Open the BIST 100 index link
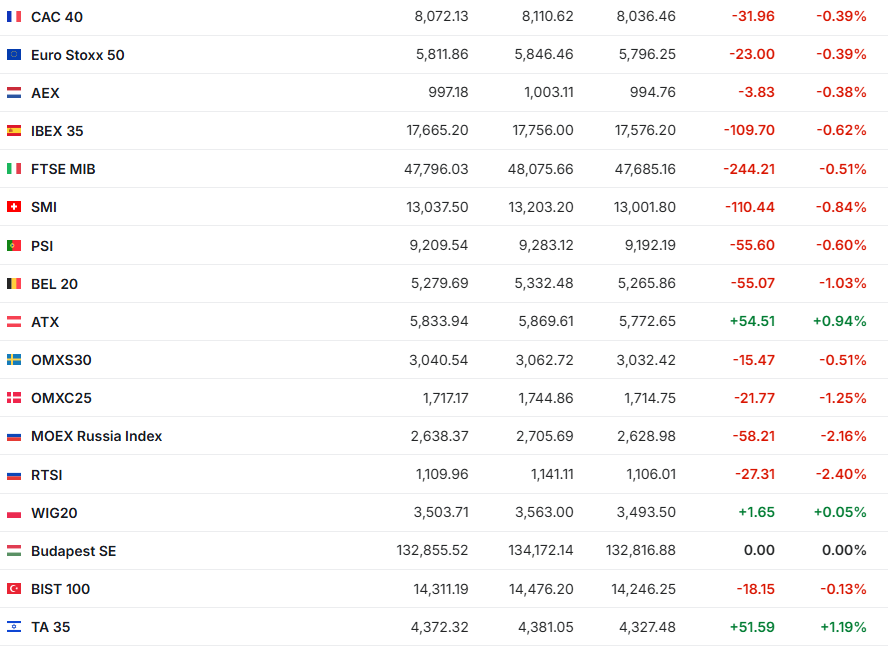The height and width of the screenshot is (647, 888). (x=61, y=589)
